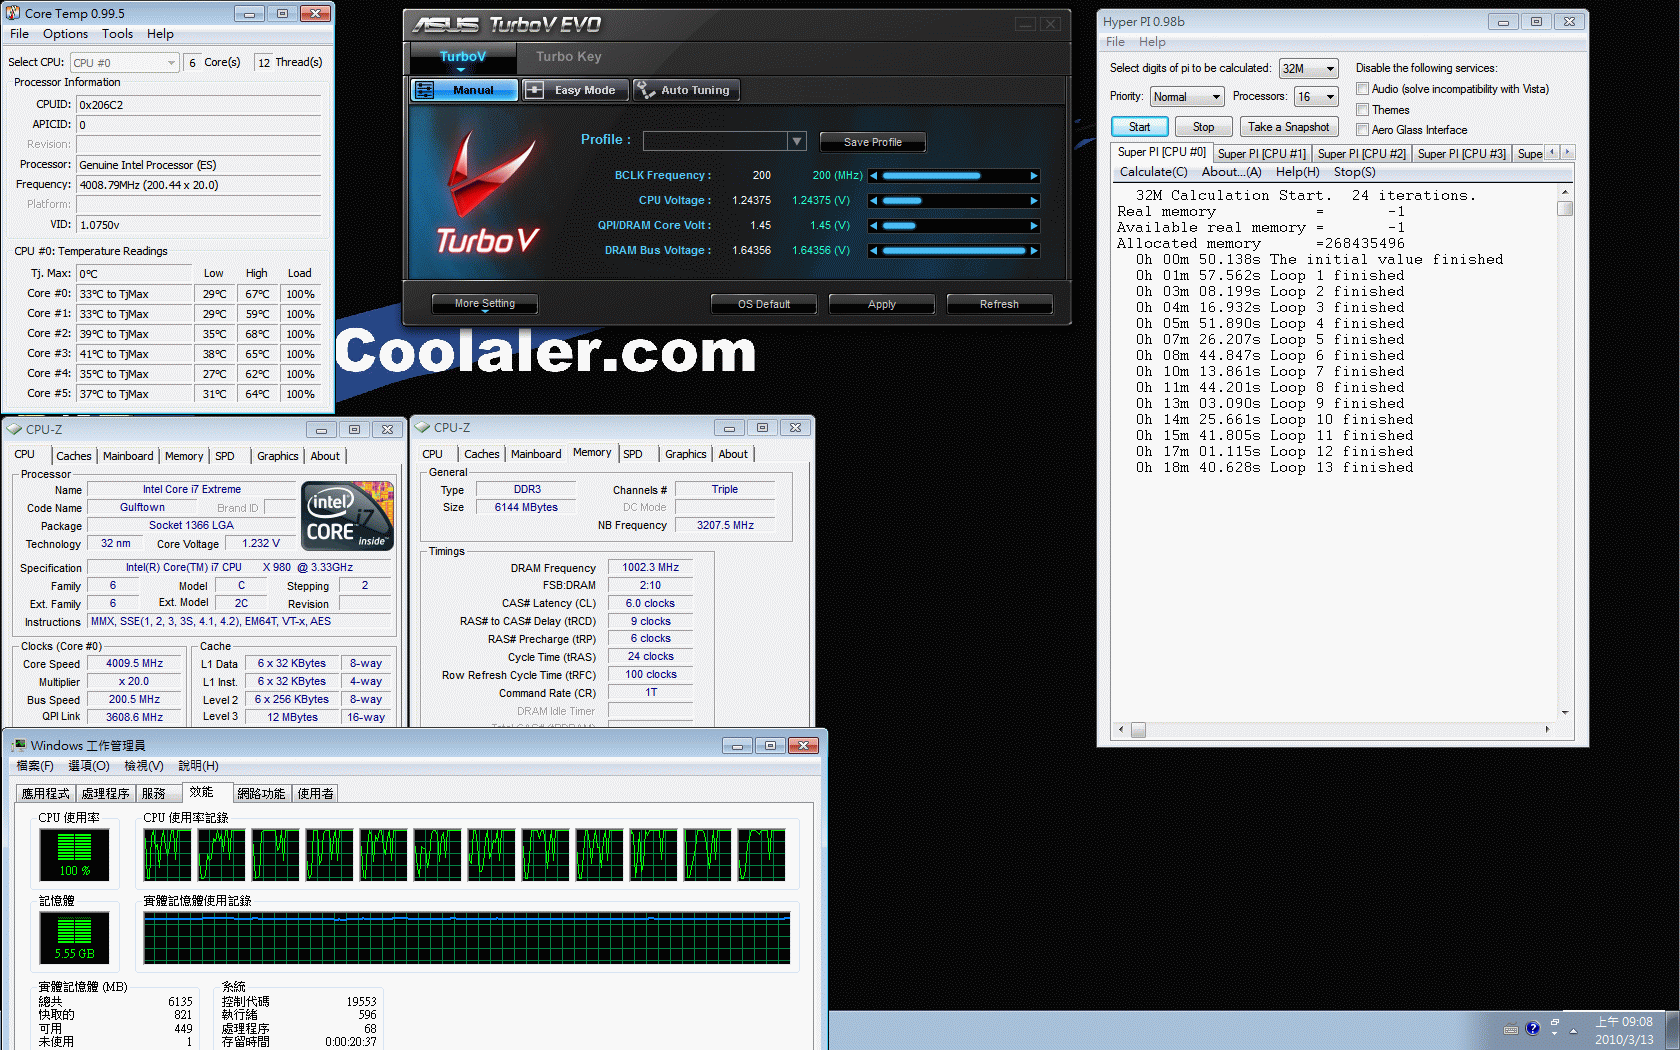Screen dimensions: 1680x1050
Task: Click the OS Default button
Action: click(x=764, y=304)
